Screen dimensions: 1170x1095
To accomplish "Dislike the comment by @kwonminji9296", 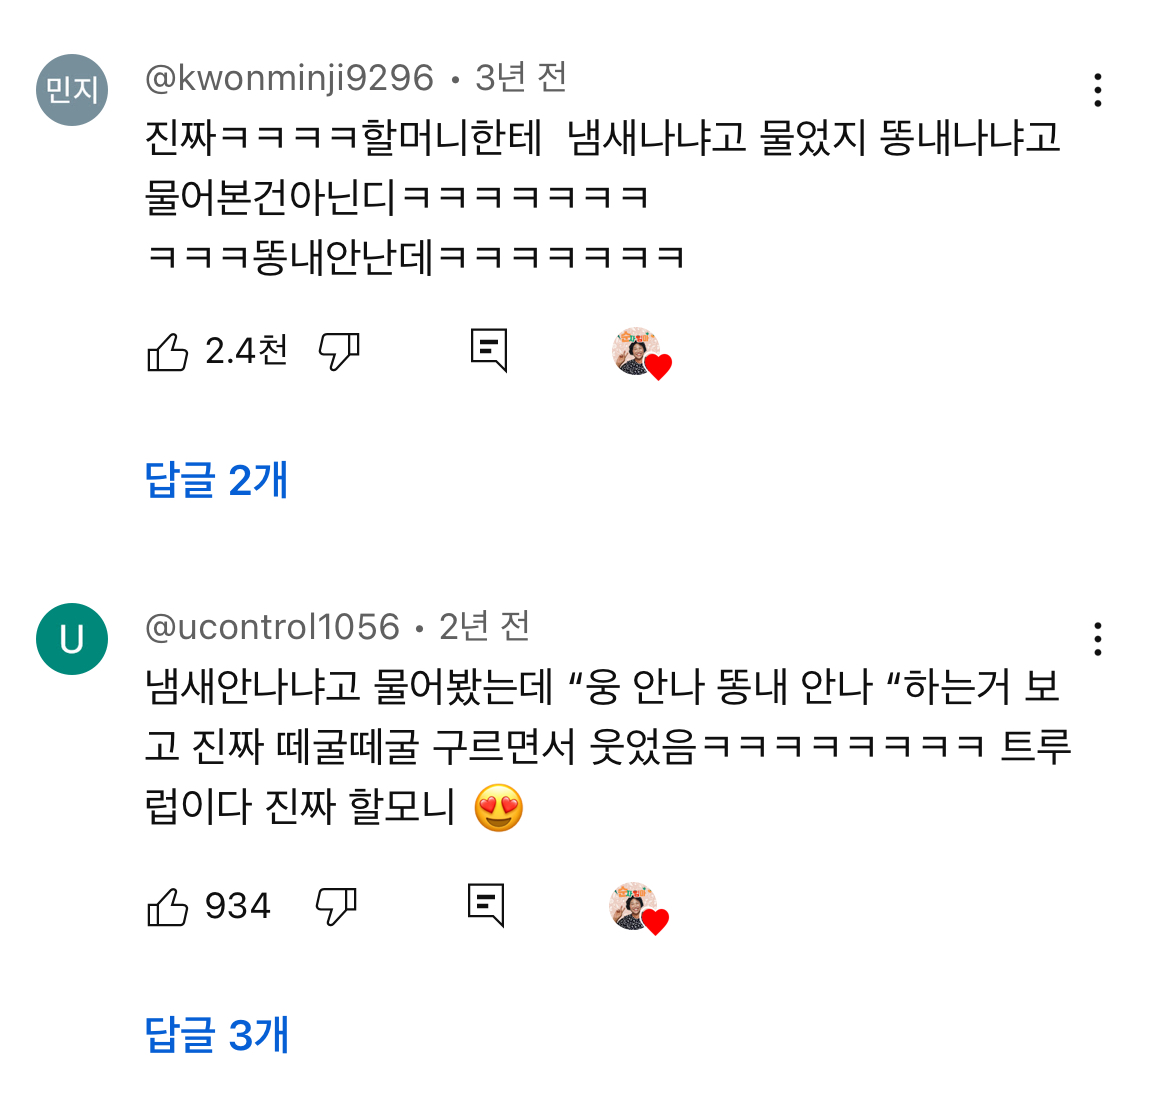I will pyautogui.click(x=338, y=352).
